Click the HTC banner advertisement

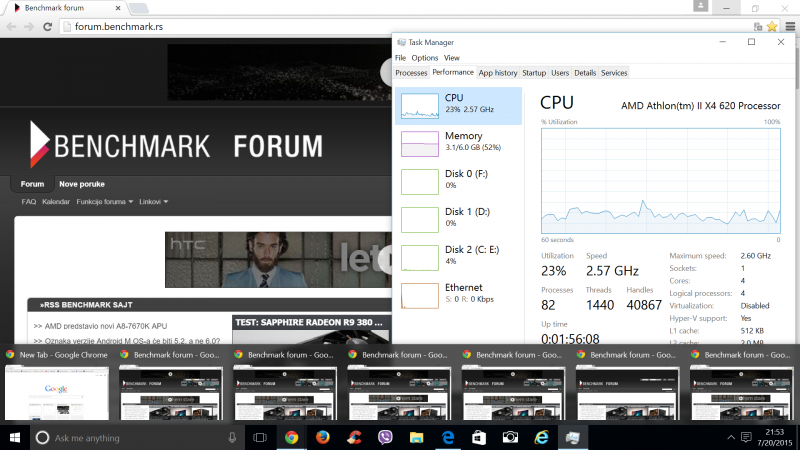[278, 260]
